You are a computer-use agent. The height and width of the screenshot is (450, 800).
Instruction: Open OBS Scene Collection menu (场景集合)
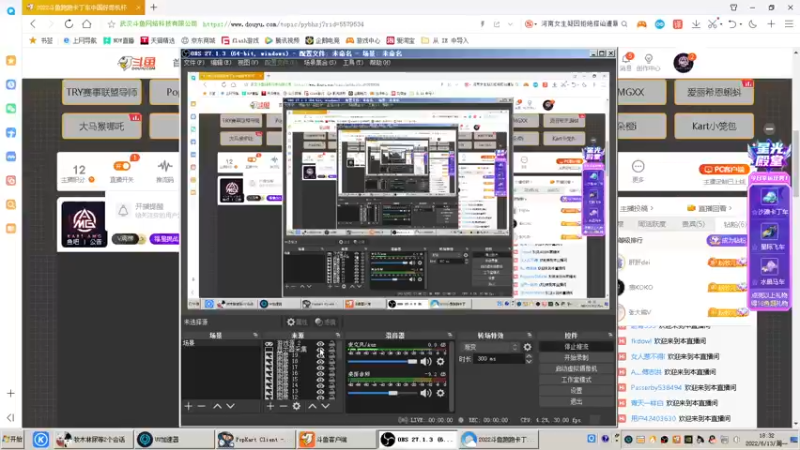pos(320,63)
